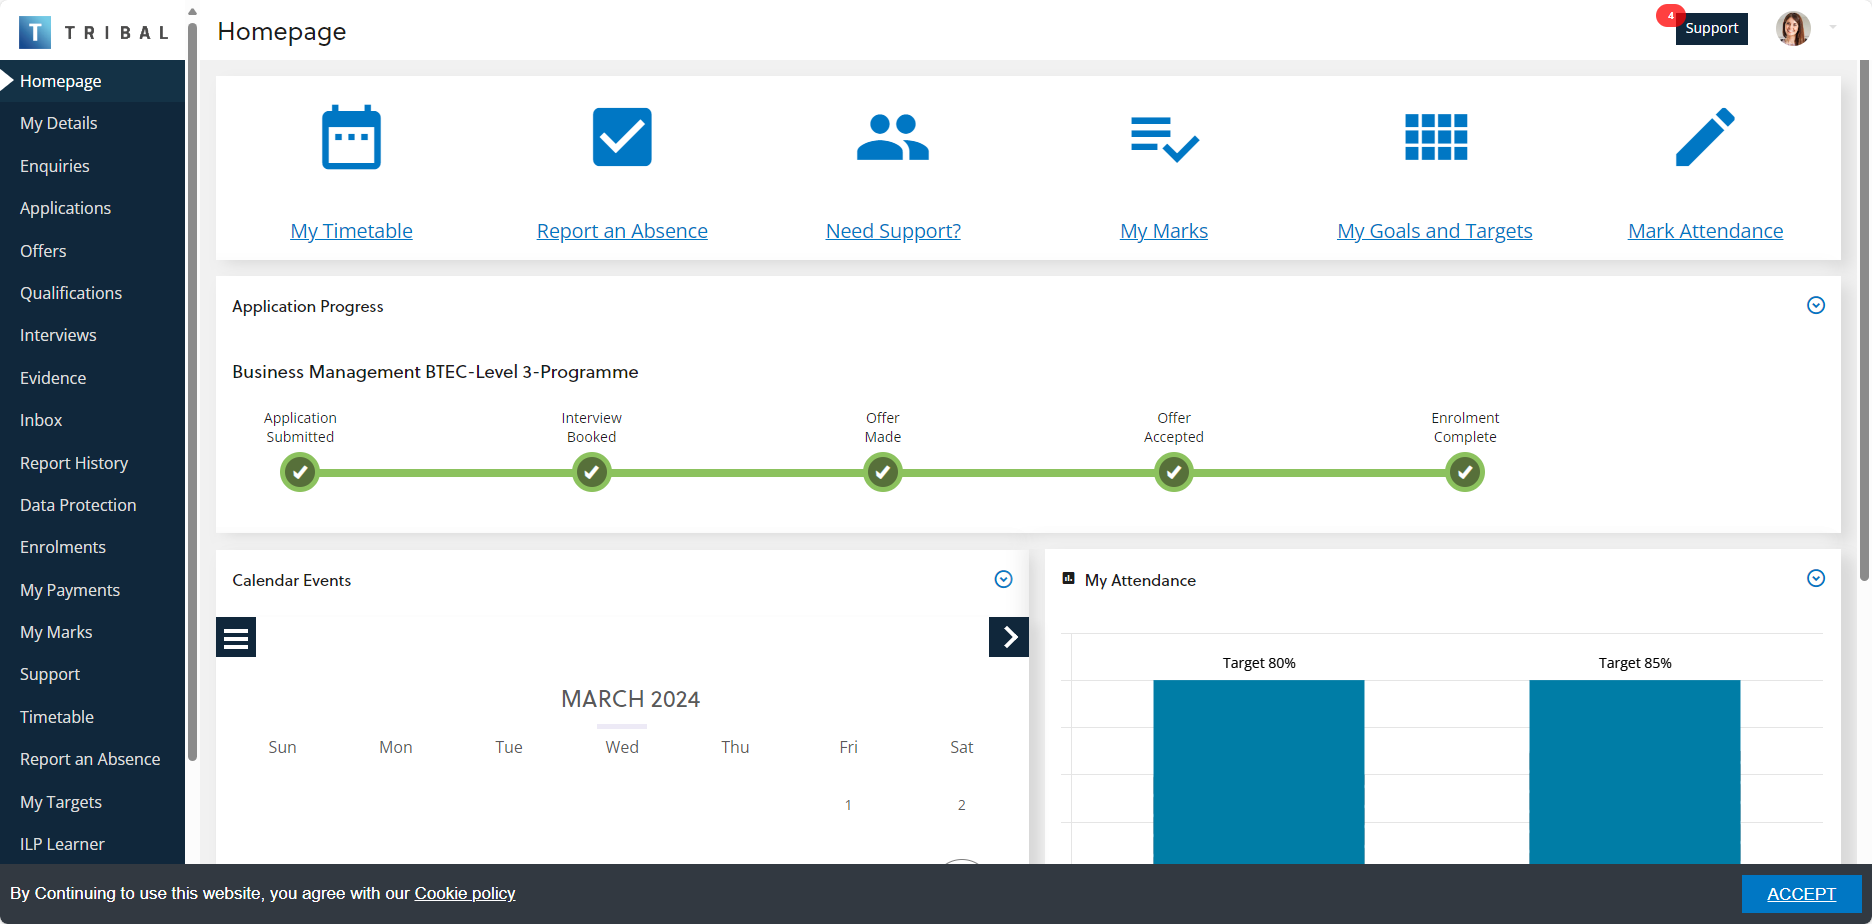Click the MARCH 2024 calendar title
The width and height of the screenshot is (1872, 924).
[630, 699]
